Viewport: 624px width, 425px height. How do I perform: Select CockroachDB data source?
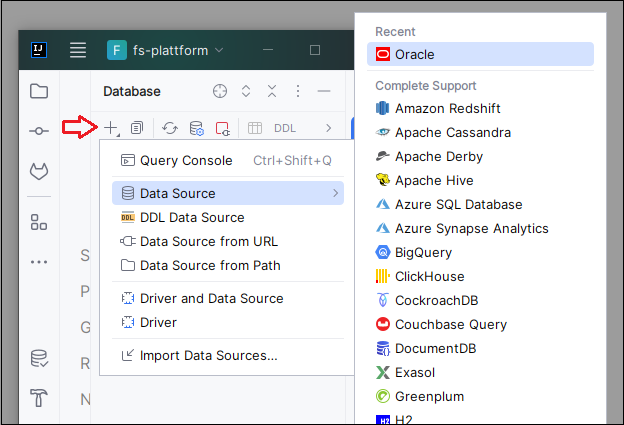pos(480,300)
